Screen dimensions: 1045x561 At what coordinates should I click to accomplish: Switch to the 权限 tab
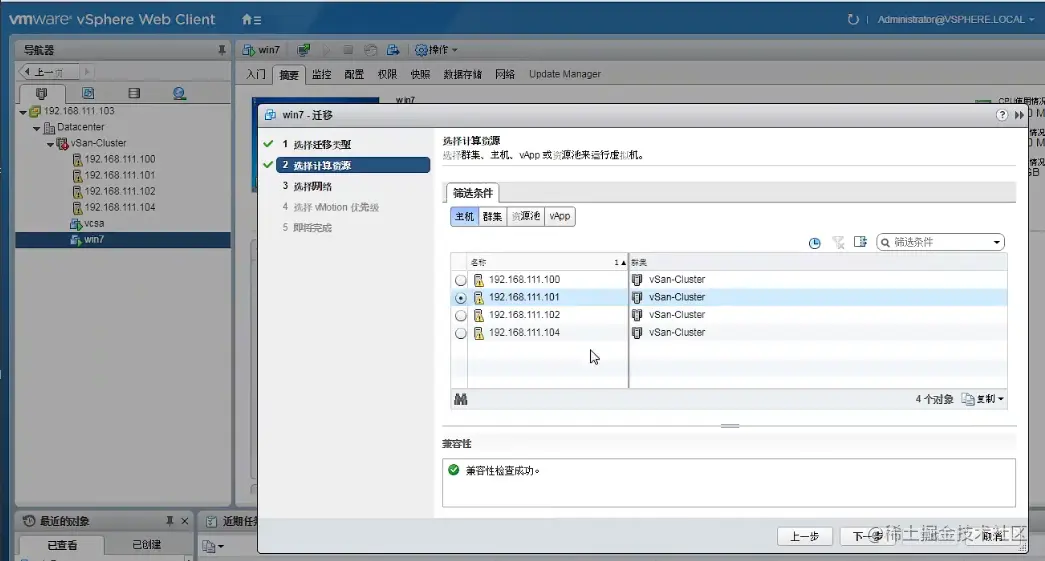(x=387, y=74)
